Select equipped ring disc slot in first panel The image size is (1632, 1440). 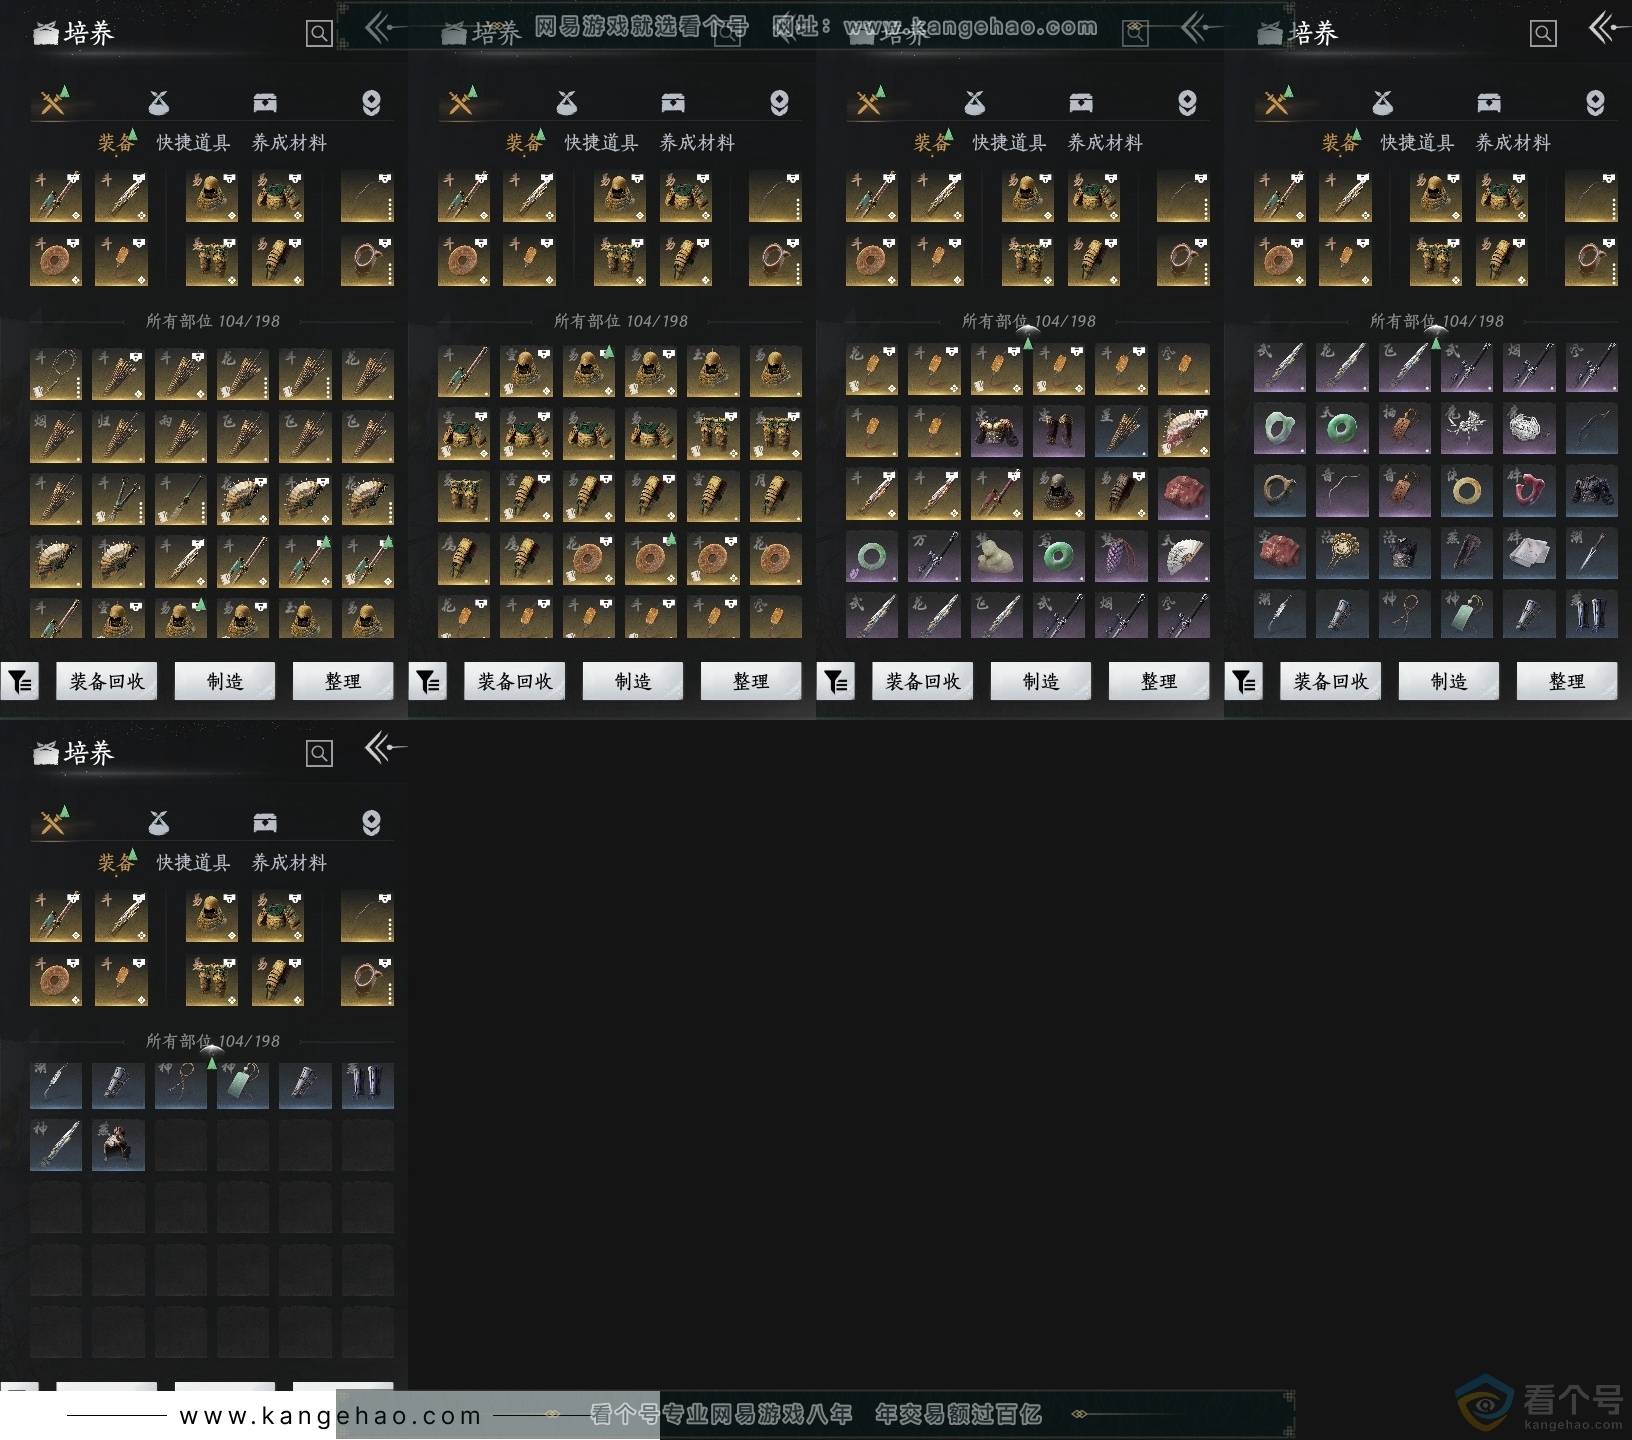click(x=56, y=261)
